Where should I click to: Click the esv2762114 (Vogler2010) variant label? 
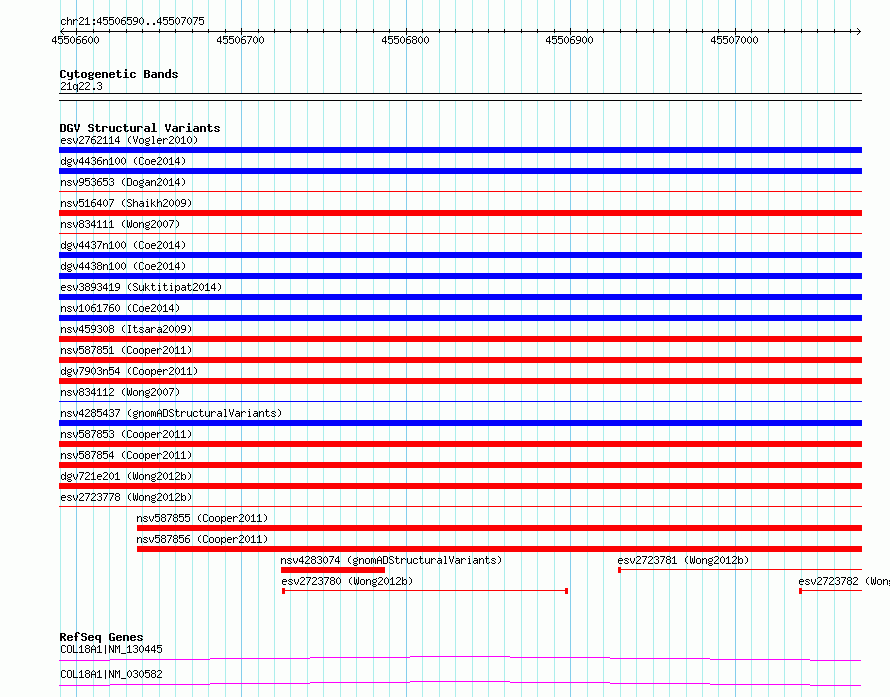point(129,140)
